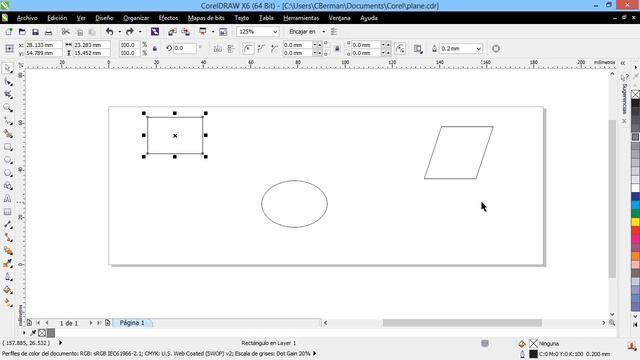
Task: Click the no-color swatch in palette
Action: coord(636,94)
